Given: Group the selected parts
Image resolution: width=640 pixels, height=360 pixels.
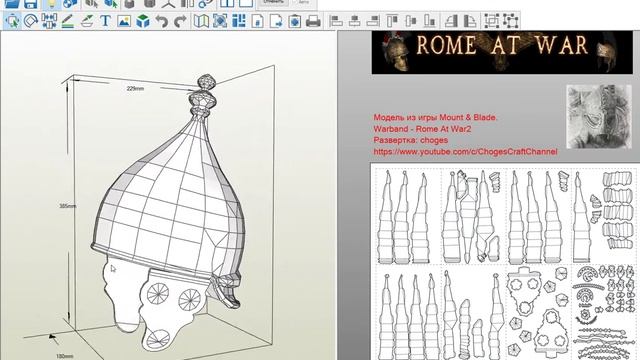Looking at the screenshot, I should click(x=491, y=21).
